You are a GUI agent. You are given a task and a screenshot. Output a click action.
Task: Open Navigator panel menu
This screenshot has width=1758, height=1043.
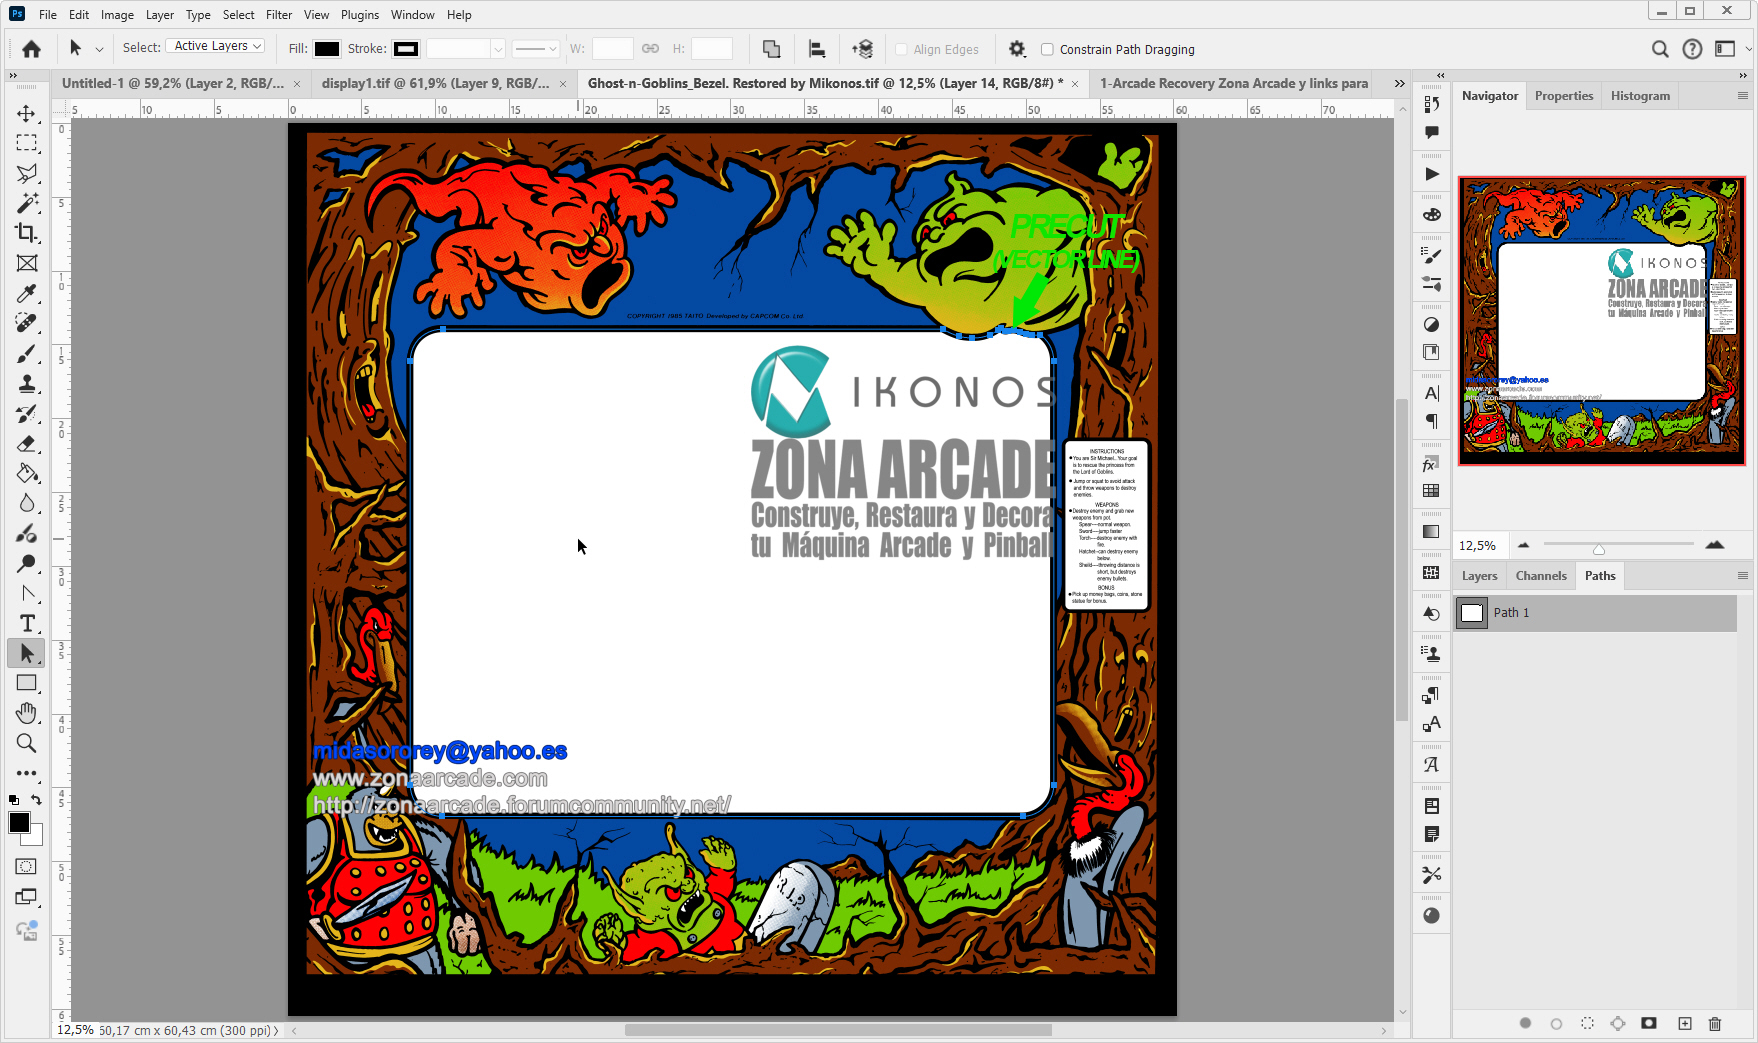coord(1742,96)
